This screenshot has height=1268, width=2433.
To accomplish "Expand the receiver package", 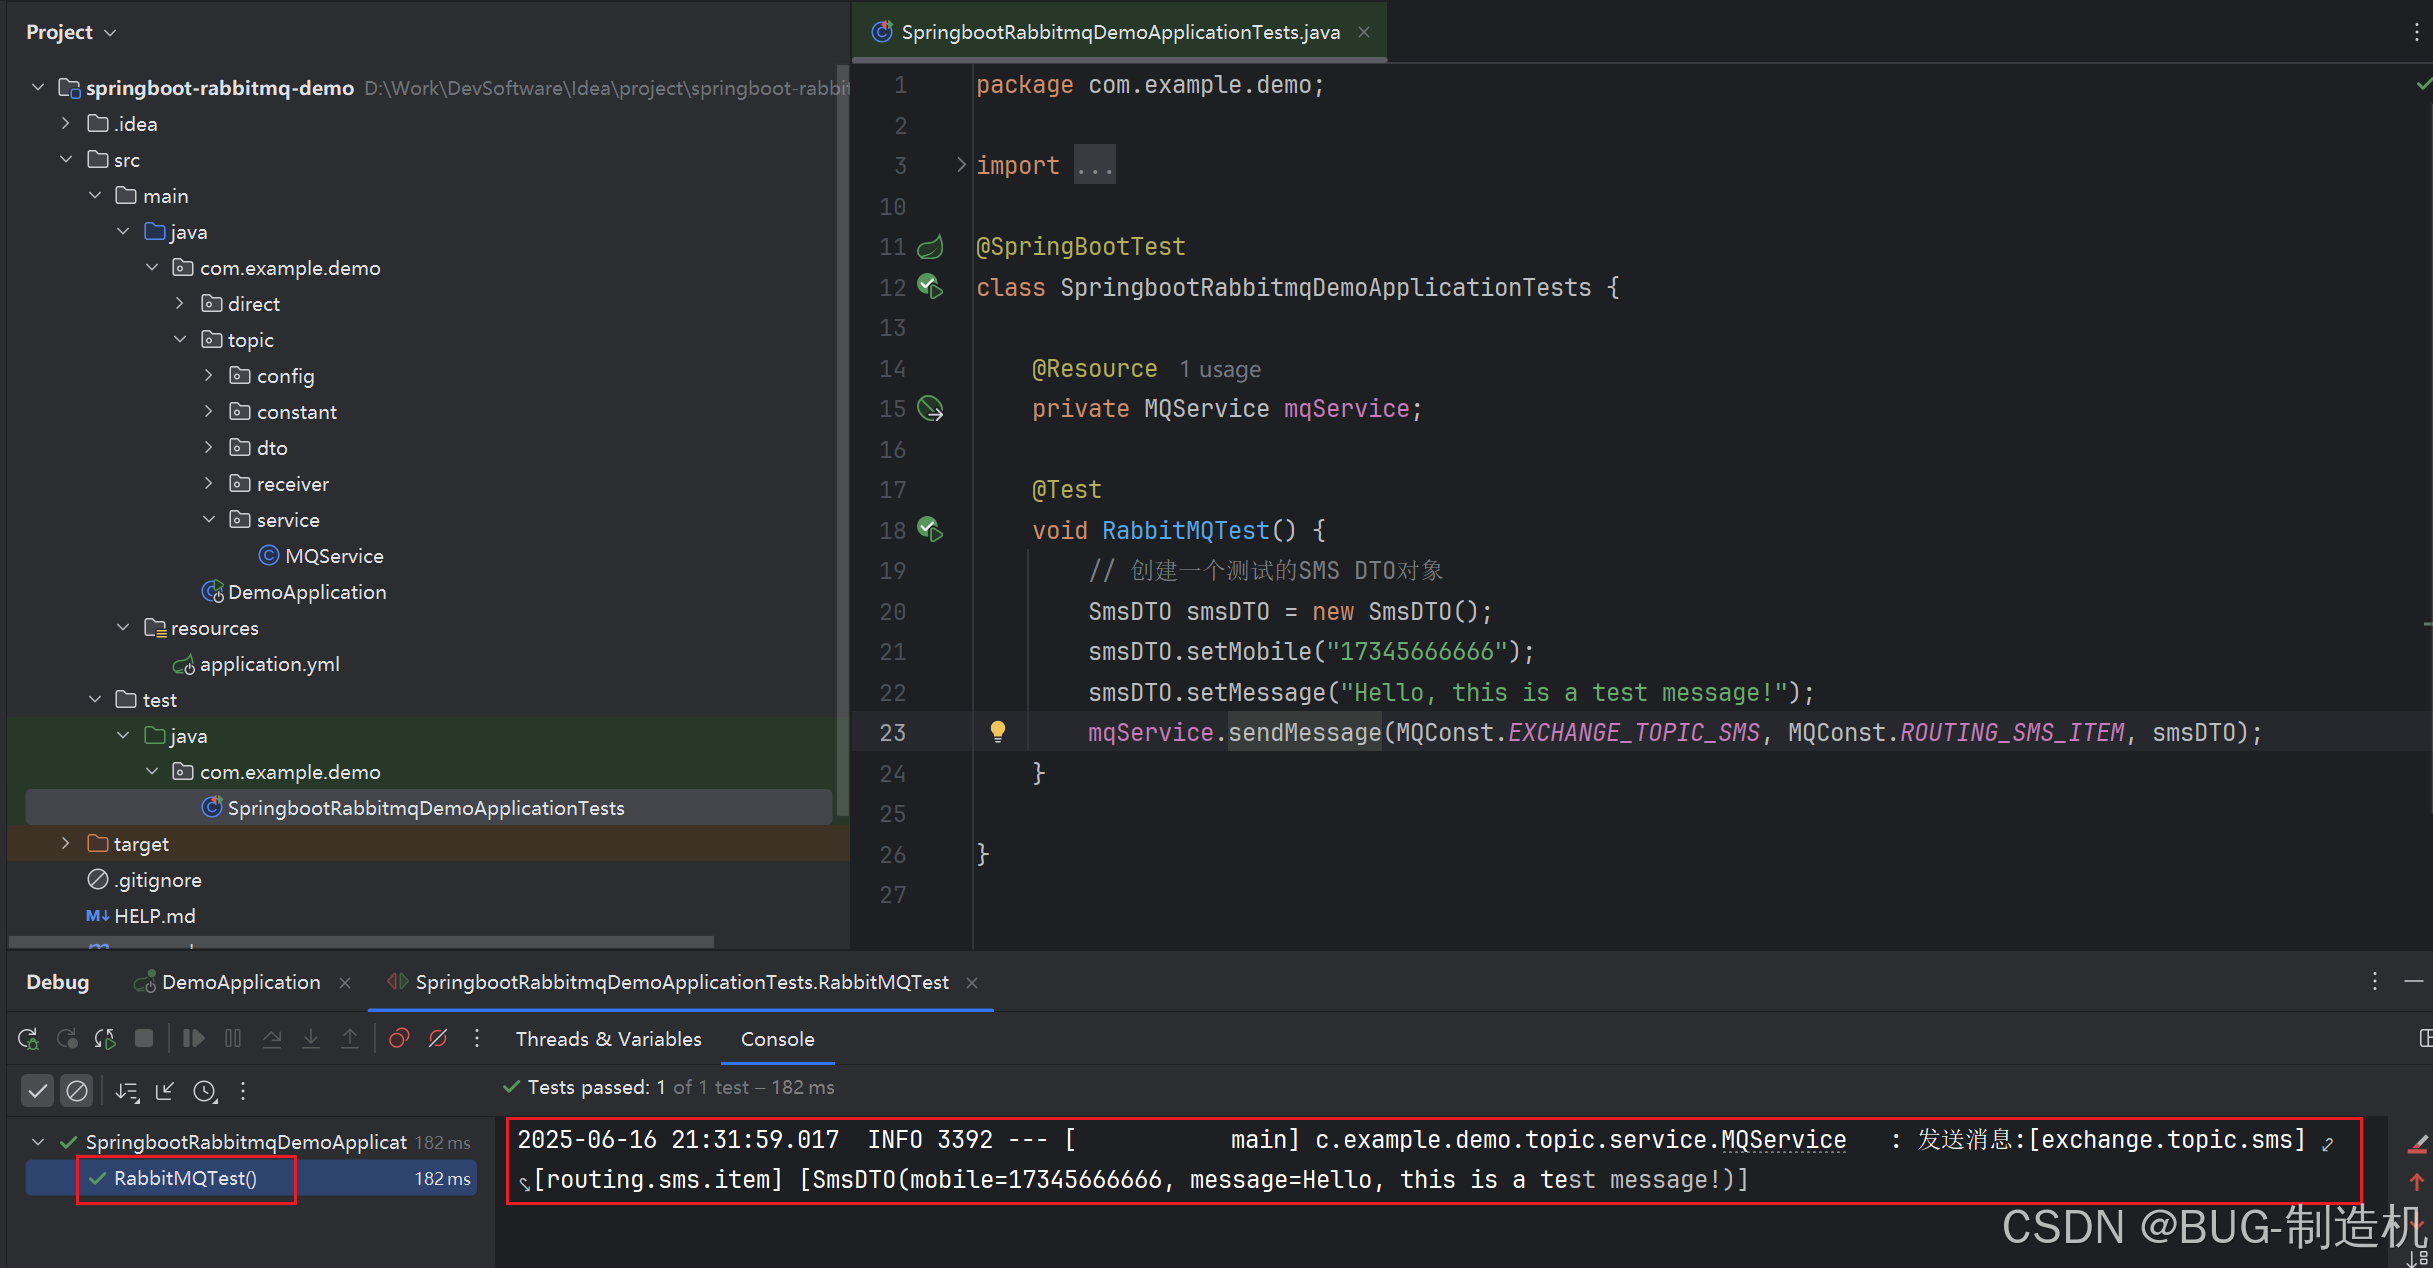I will coord(209,484).
